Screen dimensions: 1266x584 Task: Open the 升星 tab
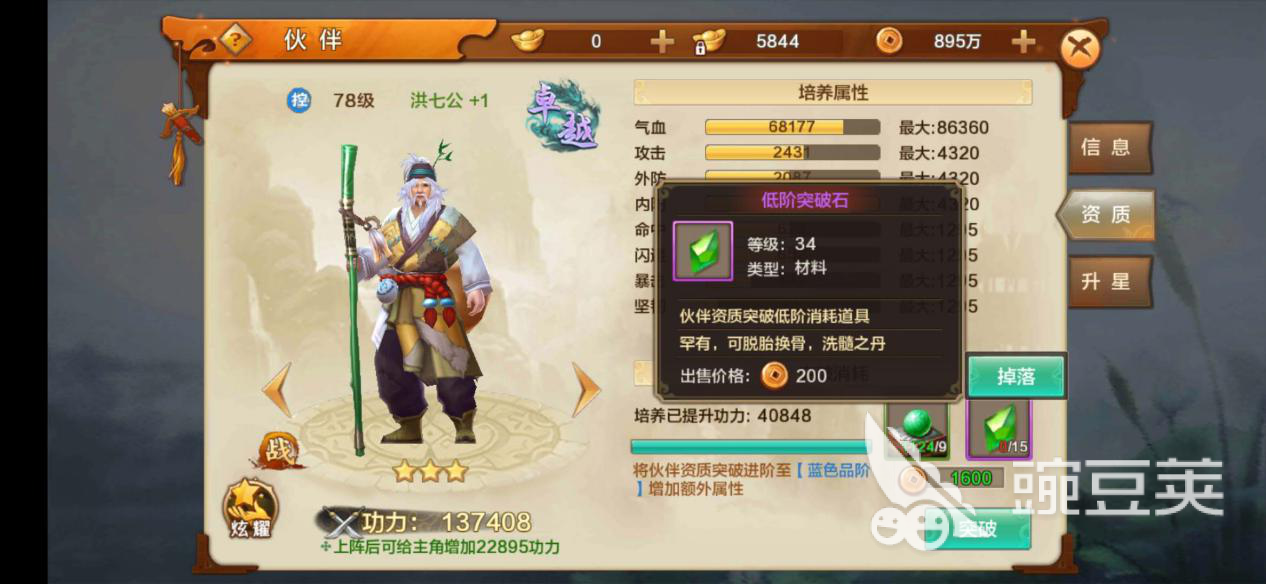(1109, 282)
